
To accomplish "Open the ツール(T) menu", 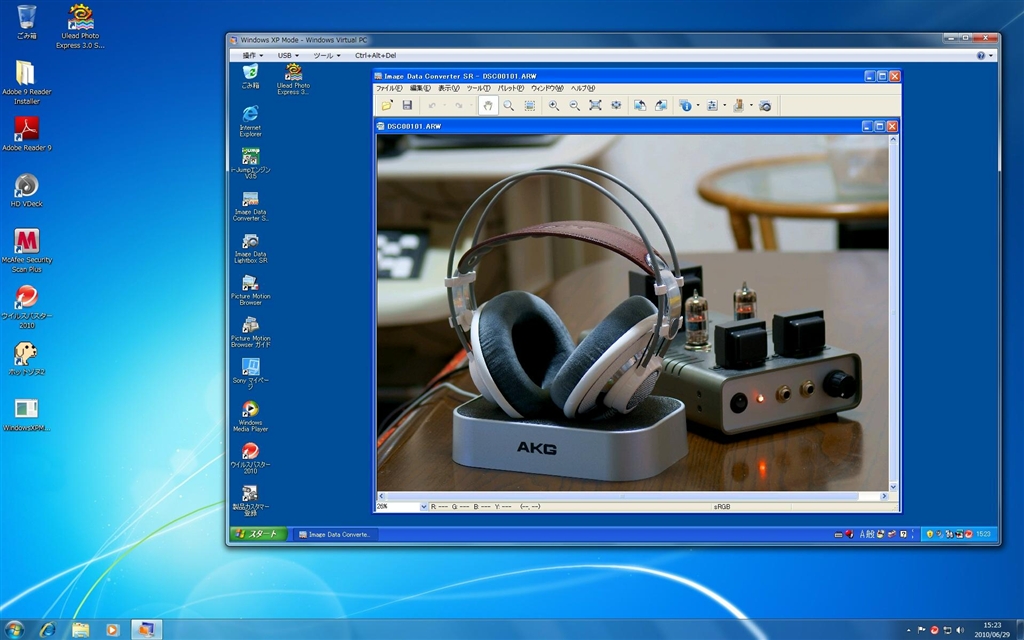I will [478, 88].
